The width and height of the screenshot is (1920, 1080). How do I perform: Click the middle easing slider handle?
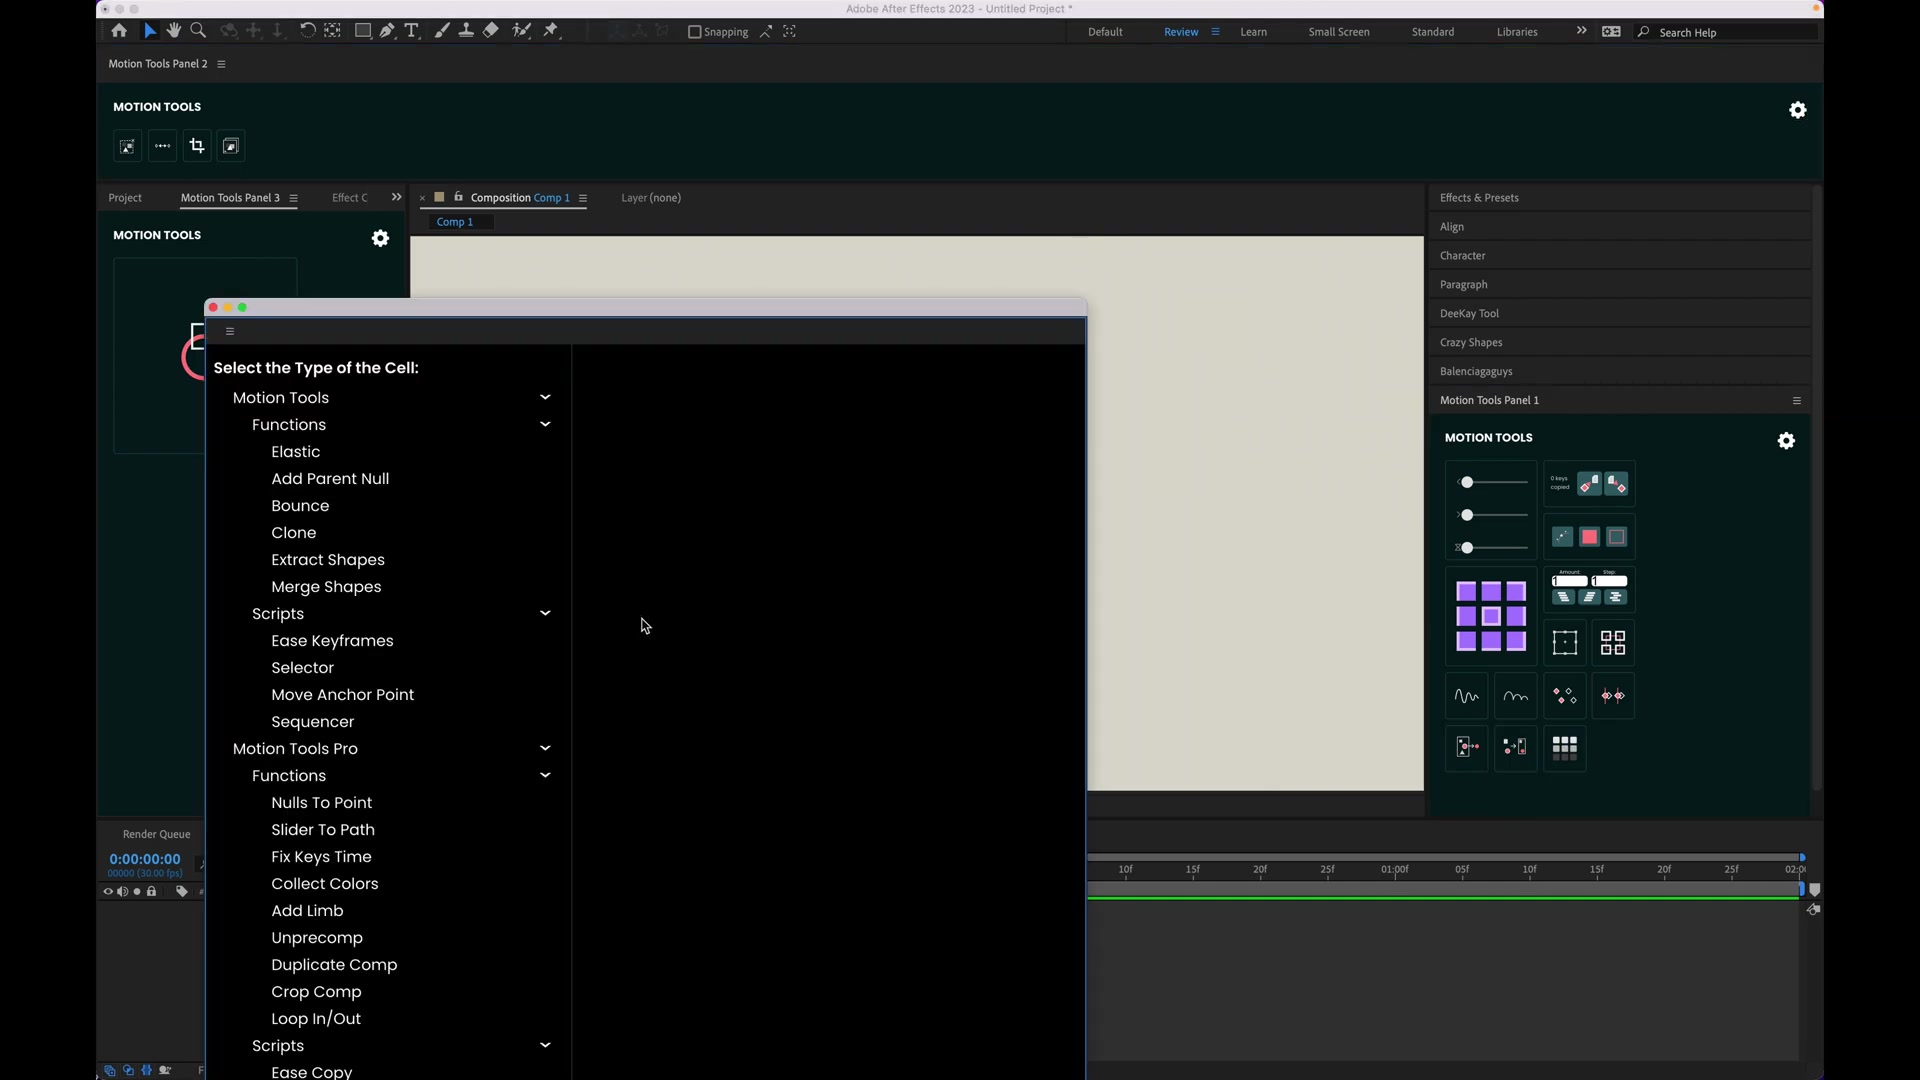coord(1467,515)
